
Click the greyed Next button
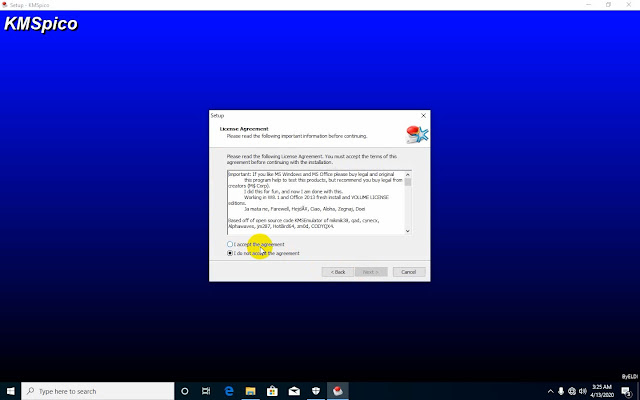click(x=371, y=272)
